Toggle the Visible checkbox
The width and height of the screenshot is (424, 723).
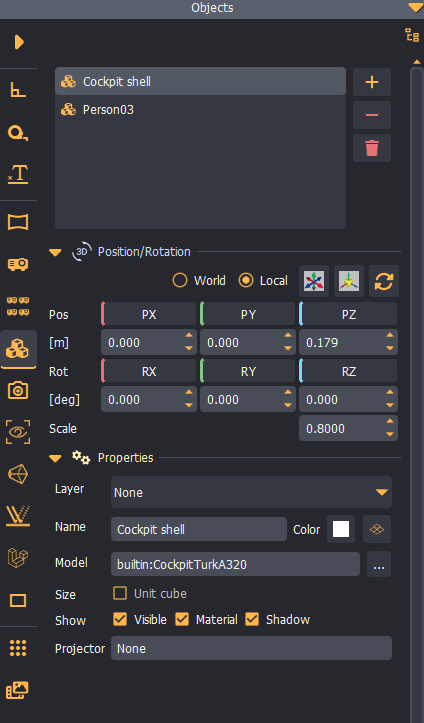pos(120,619)
